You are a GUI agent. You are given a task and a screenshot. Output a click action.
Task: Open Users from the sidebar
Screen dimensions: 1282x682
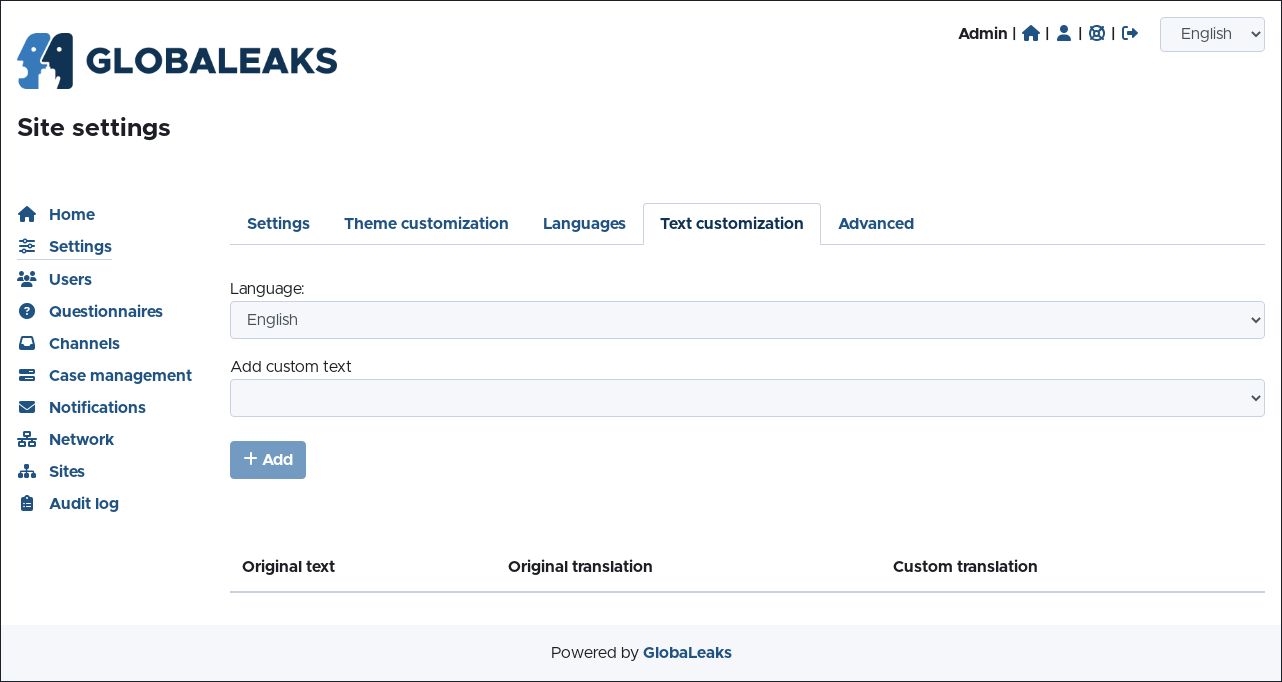pyautogui.click(x=70, y=280)
